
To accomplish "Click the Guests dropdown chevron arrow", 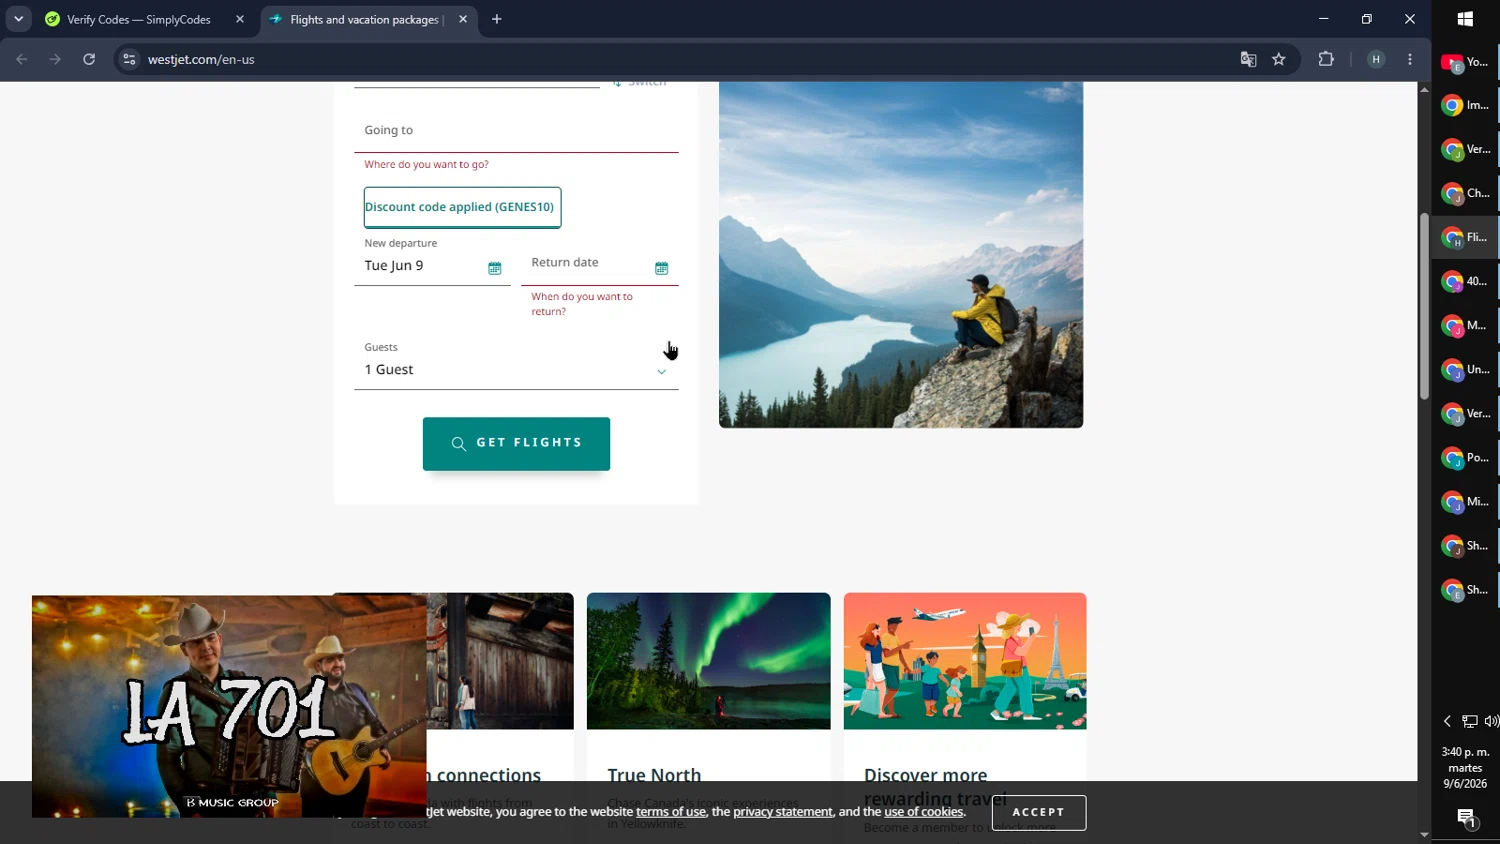I will 661,372.
